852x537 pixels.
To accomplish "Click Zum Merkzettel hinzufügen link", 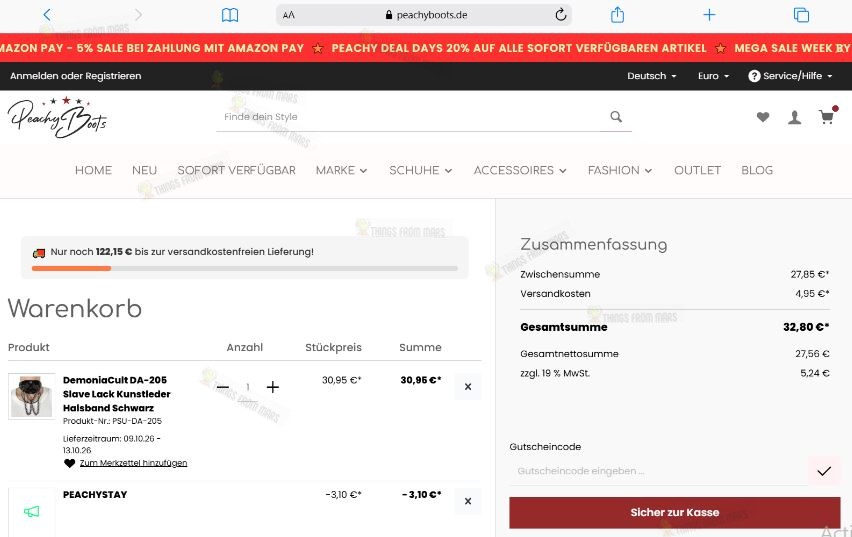I will coord(133,463).
